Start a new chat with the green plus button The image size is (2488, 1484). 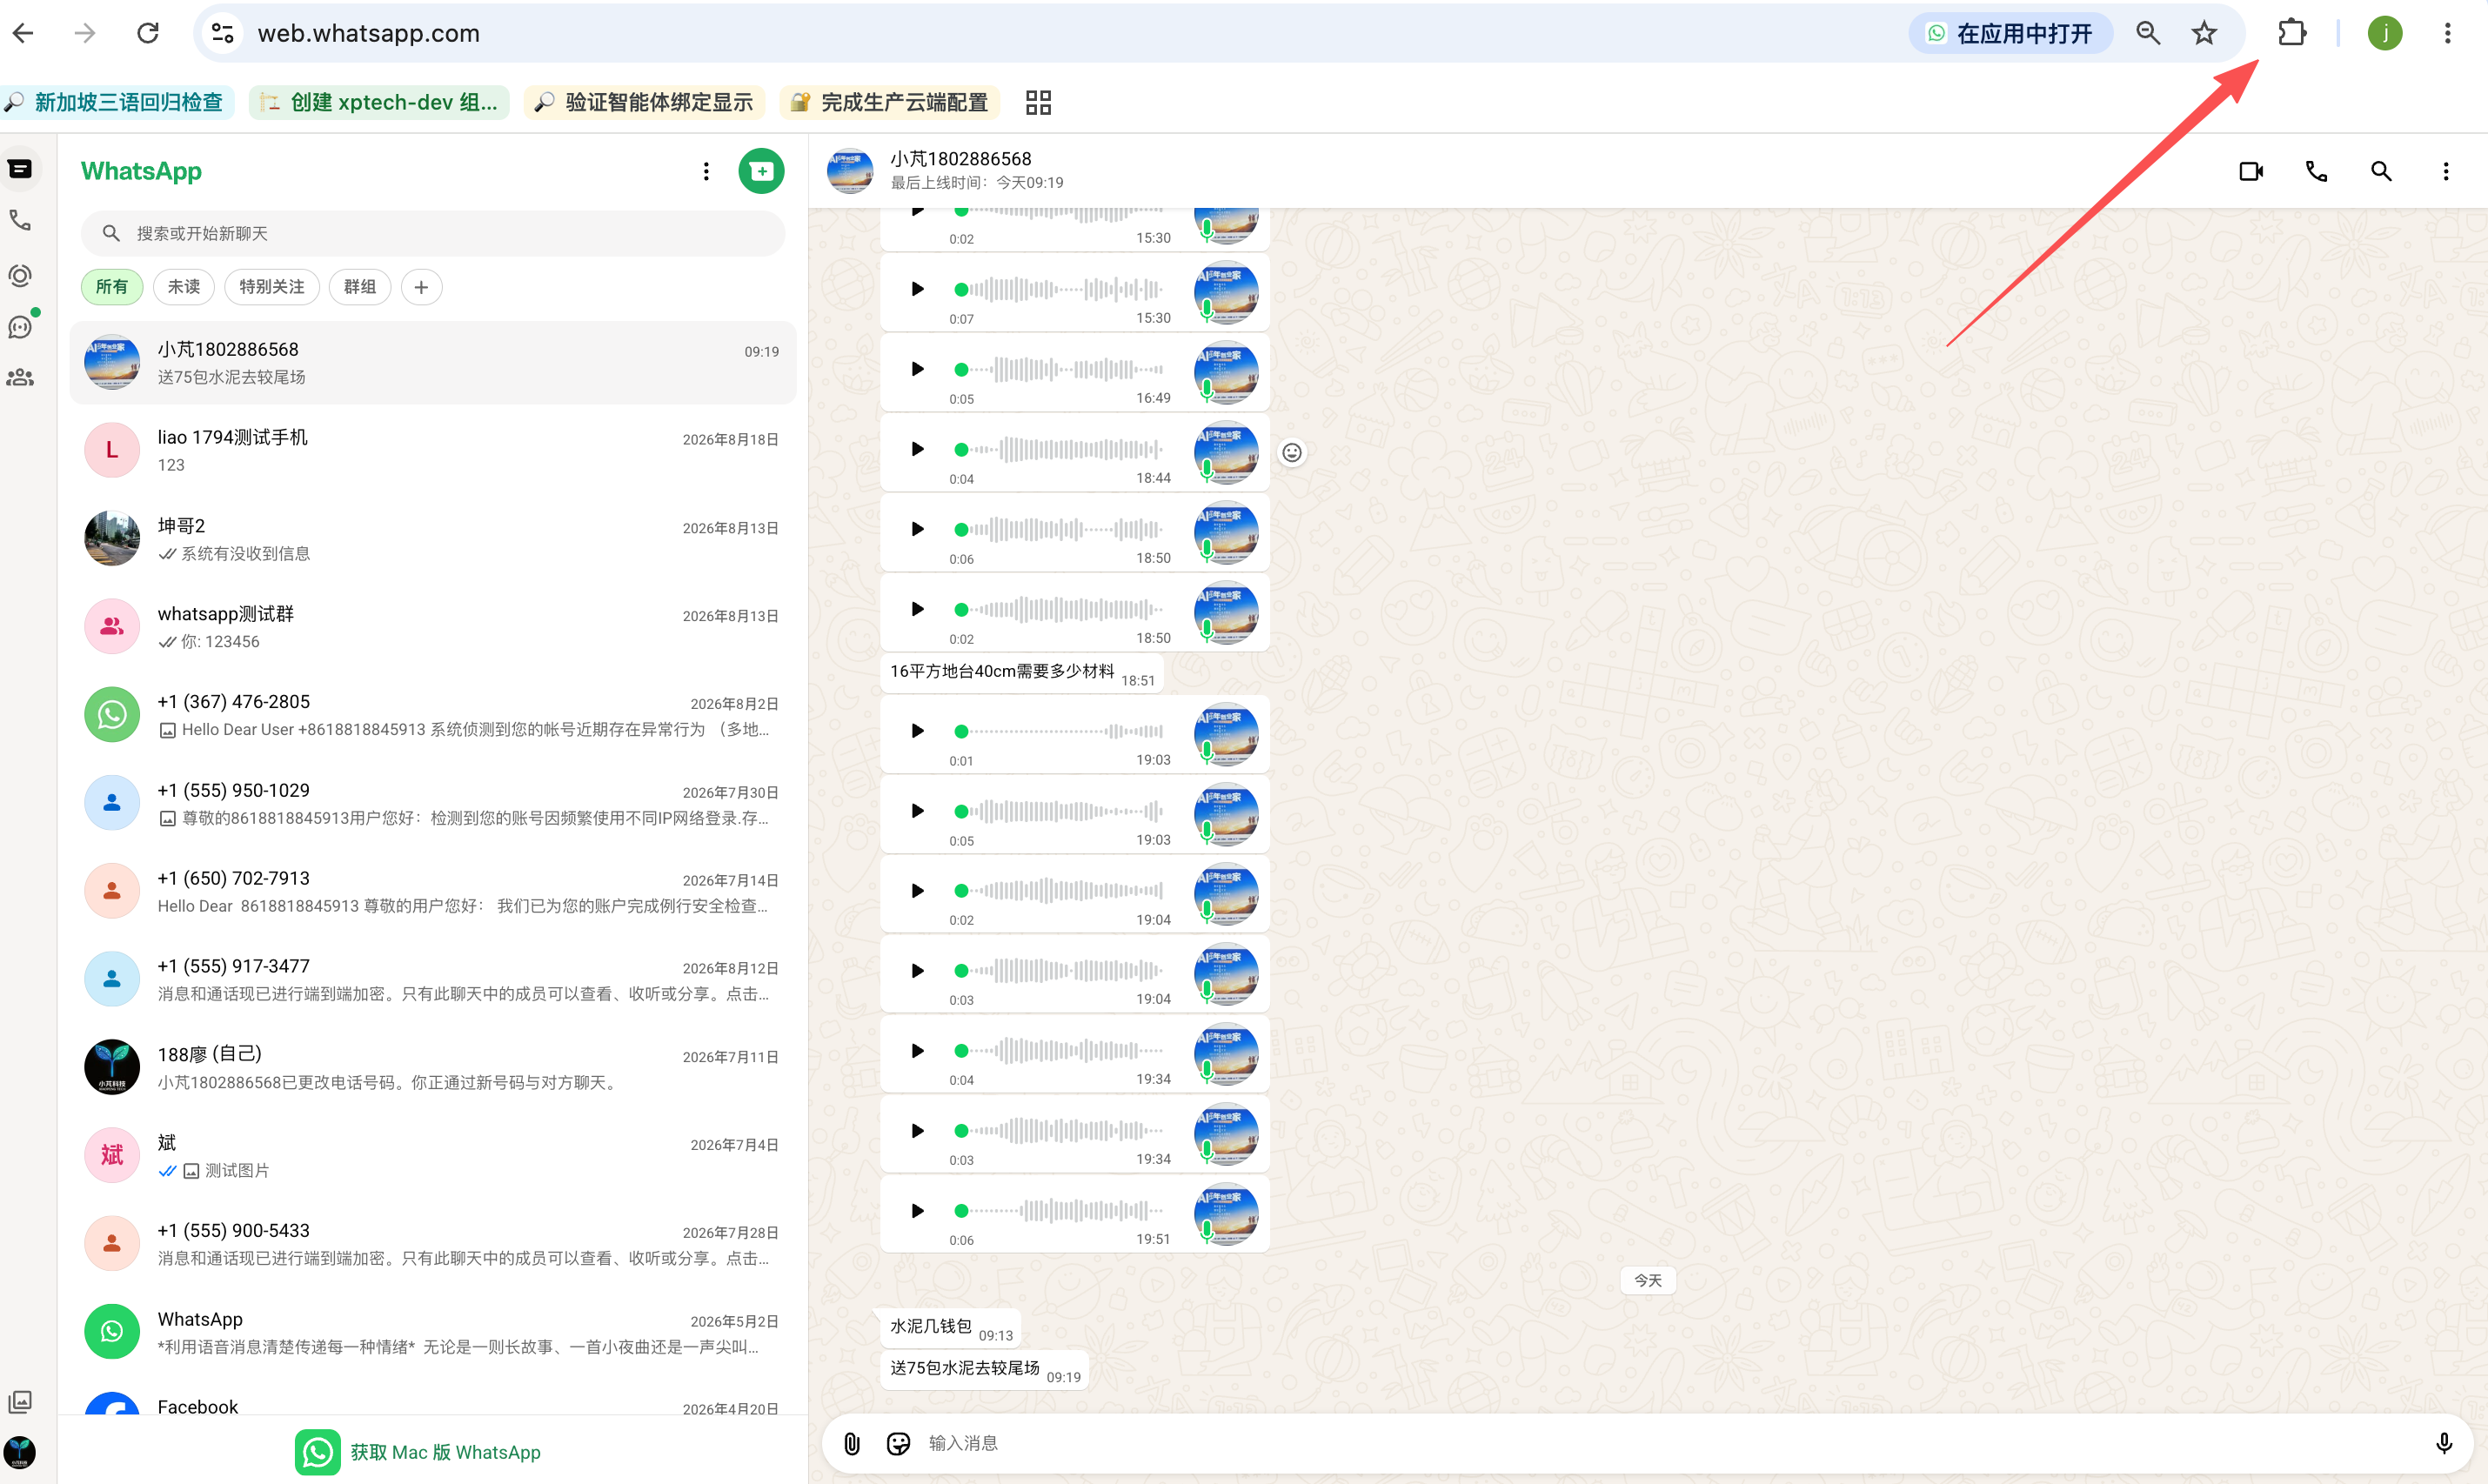(x=761, y=171)
